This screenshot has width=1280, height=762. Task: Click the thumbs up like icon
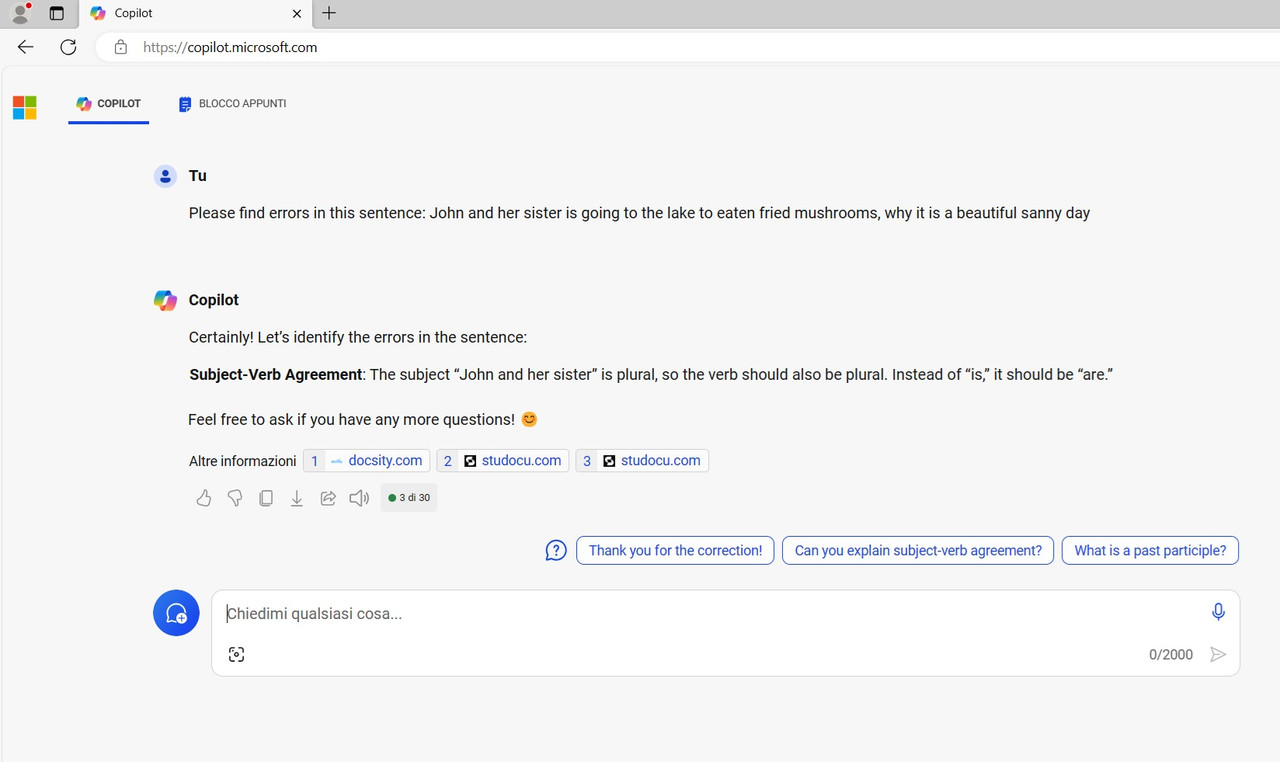coord(204,498)
